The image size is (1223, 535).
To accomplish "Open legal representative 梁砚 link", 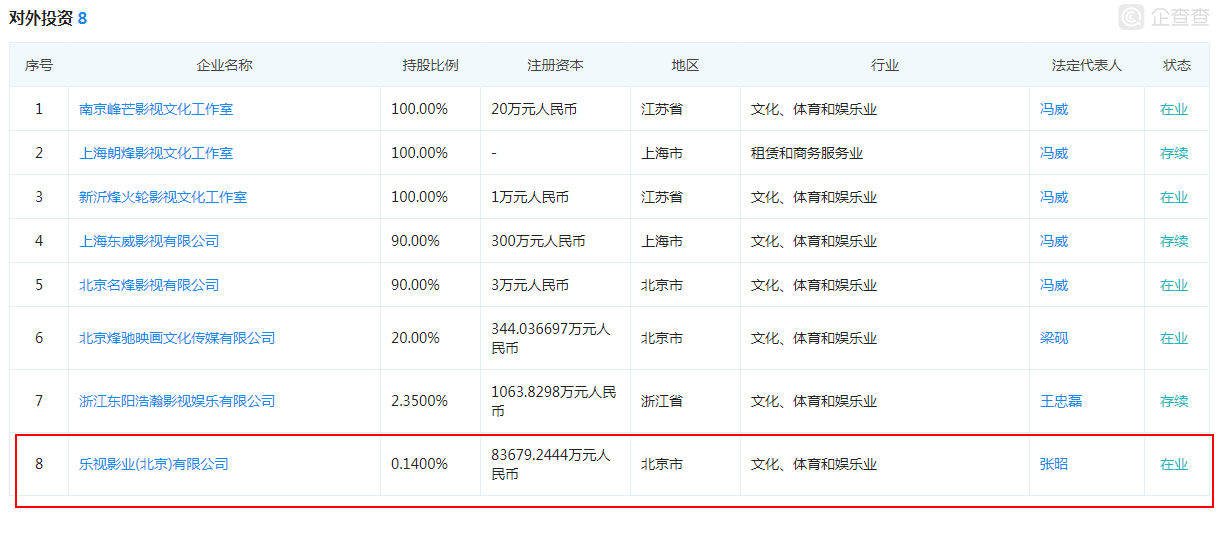I will click(x=1054, y=338).
